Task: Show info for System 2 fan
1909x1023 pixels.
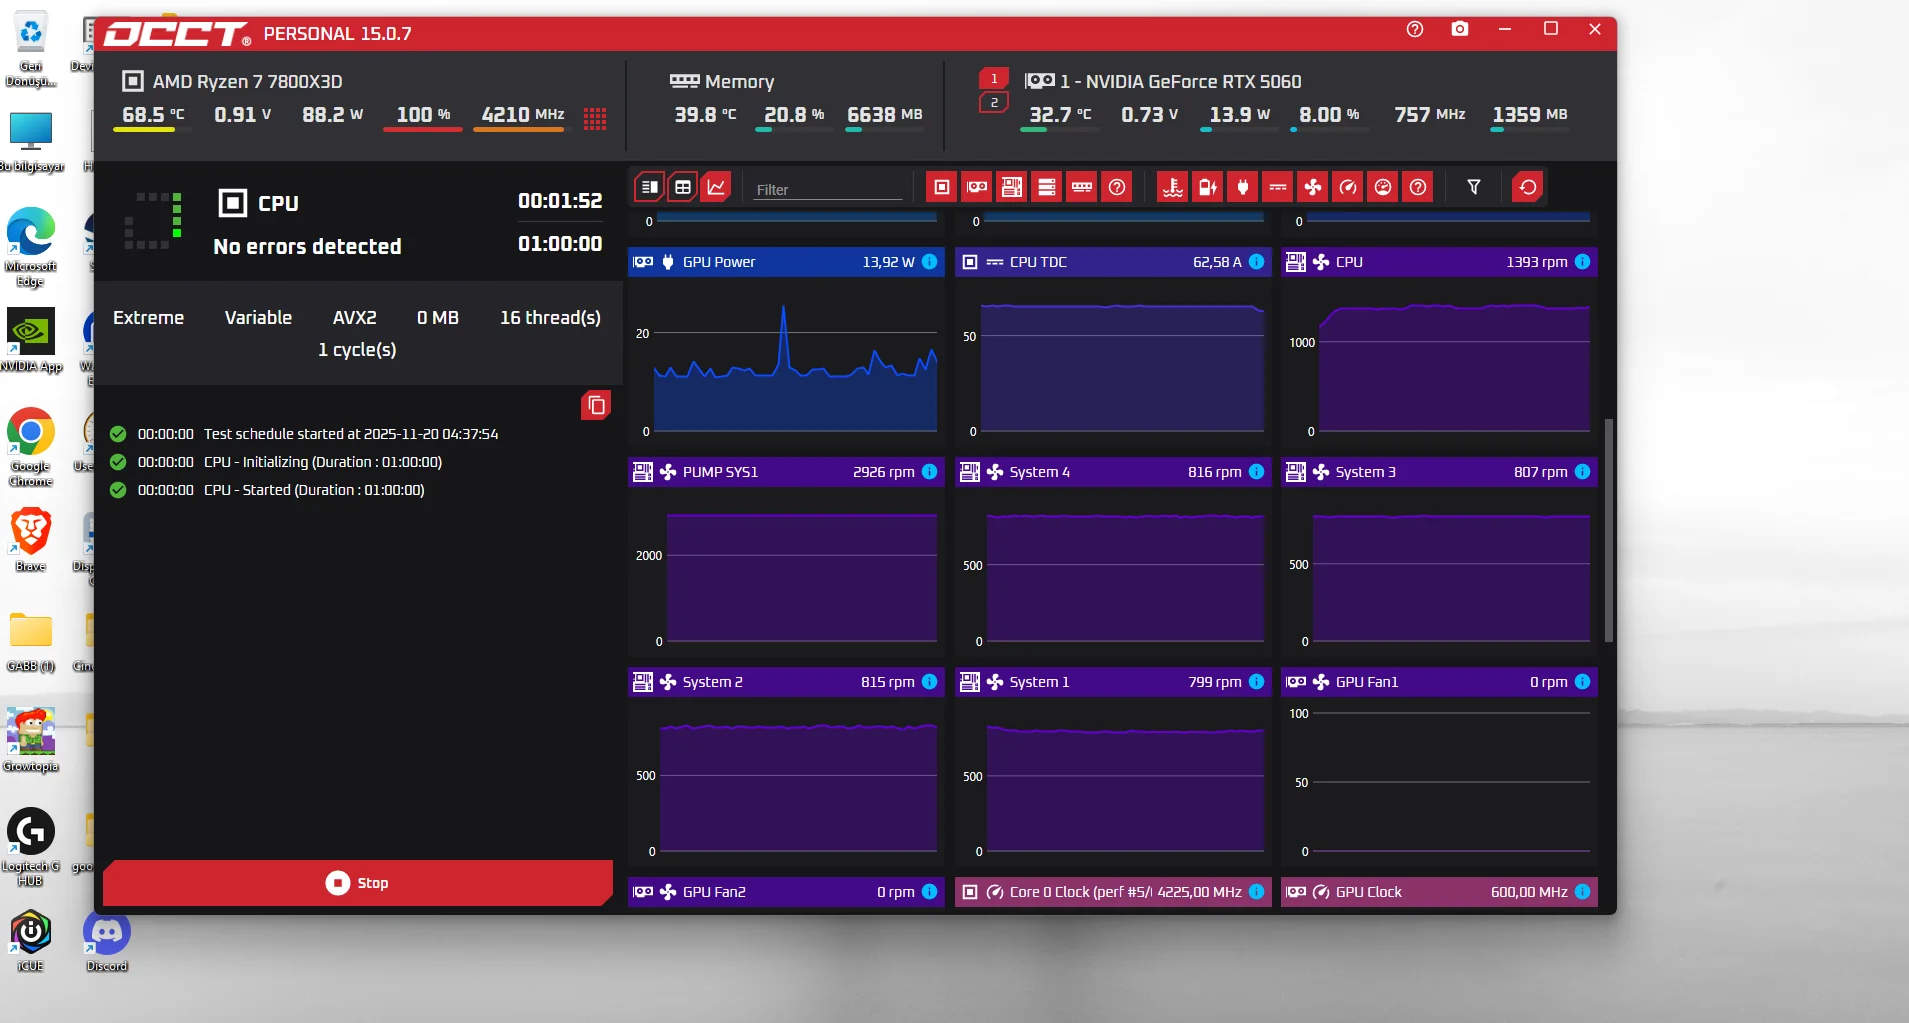Action: [x=929, y=682]
